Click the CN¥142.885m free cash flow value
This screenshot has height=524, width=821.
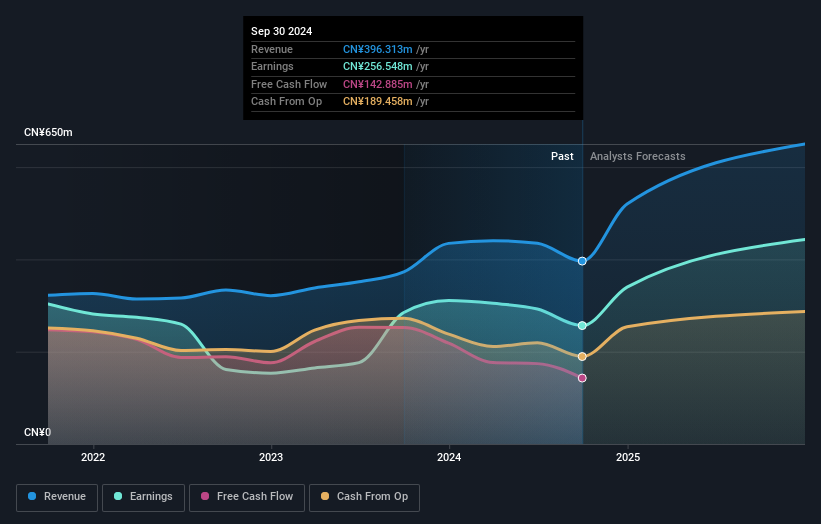point(378,84)
